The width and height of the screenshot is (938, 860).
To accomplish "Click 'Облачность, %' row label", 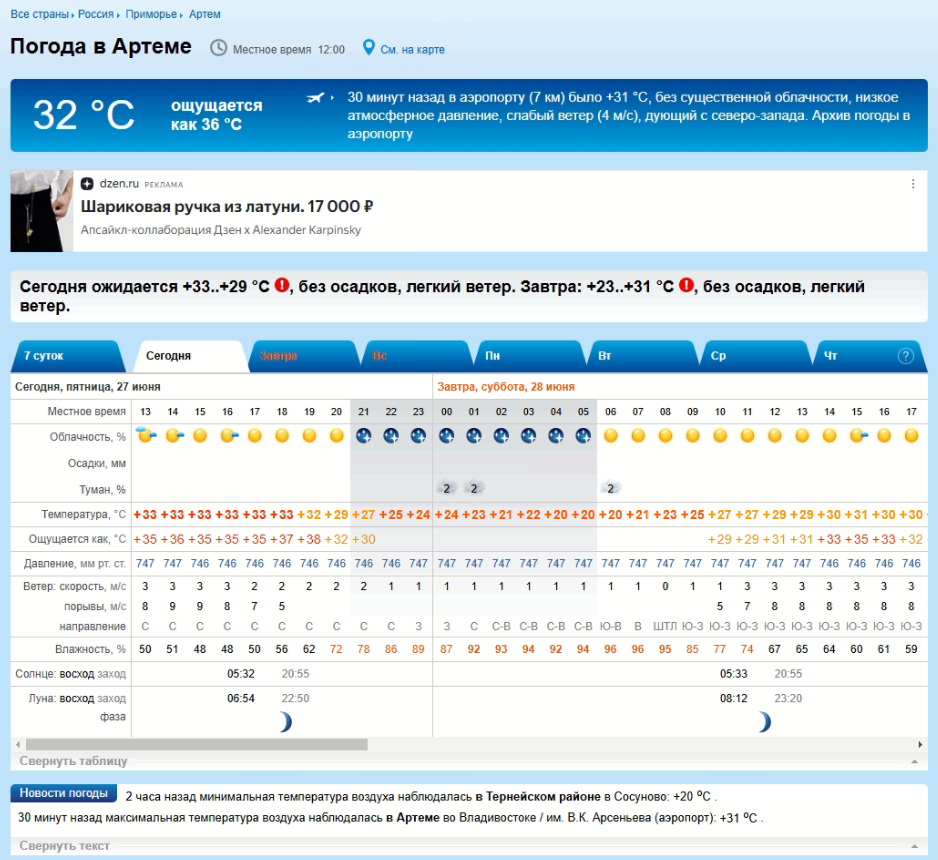I will [x=87, y=437].
